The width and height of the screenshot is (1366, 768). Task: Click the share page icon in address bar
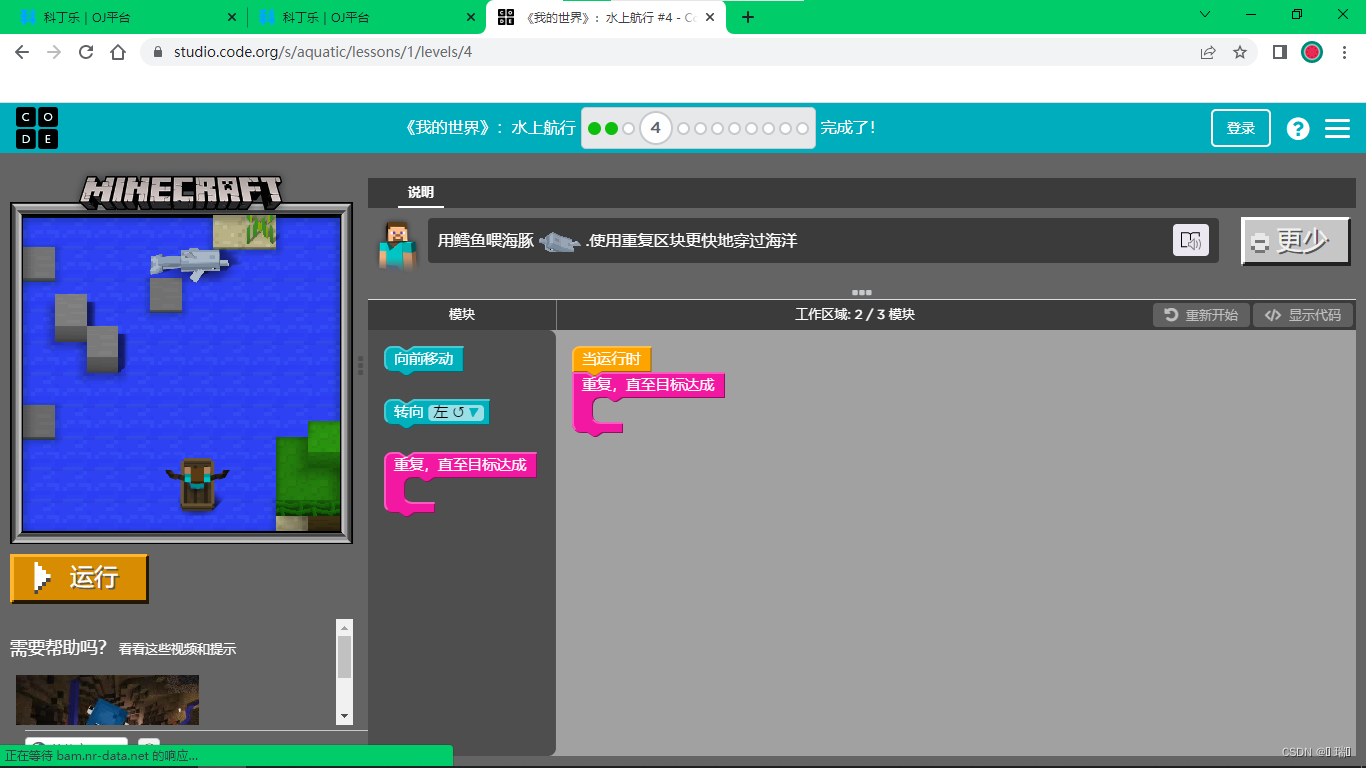pyautogui.click(x=1208, y=52)
